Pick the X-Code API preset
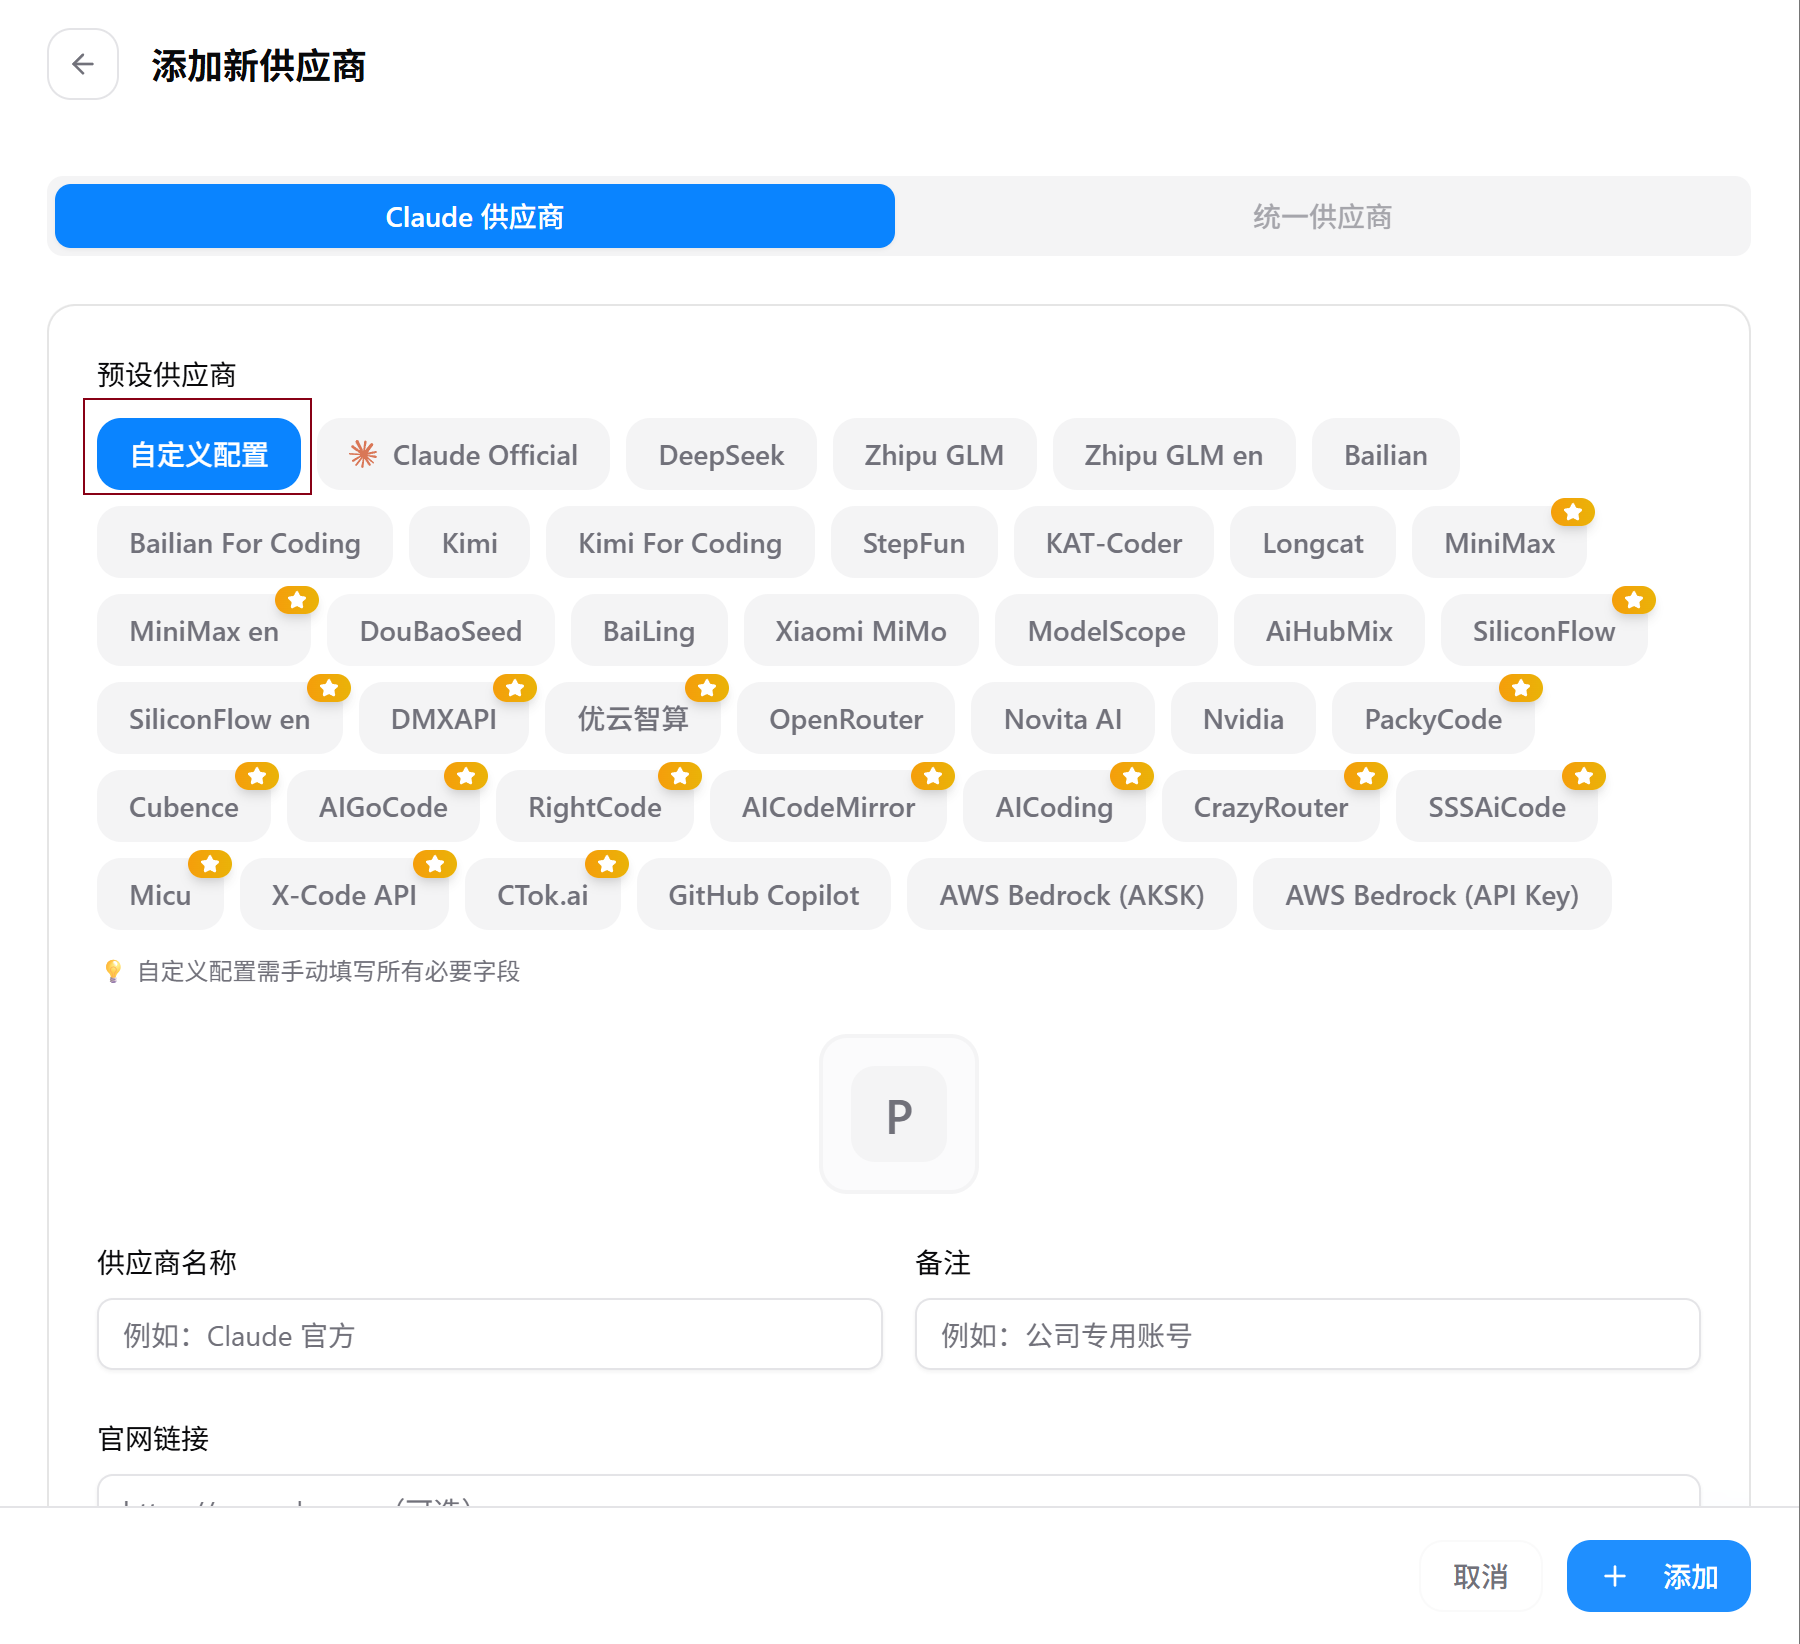1800x1644 pixels. [344, 895]
